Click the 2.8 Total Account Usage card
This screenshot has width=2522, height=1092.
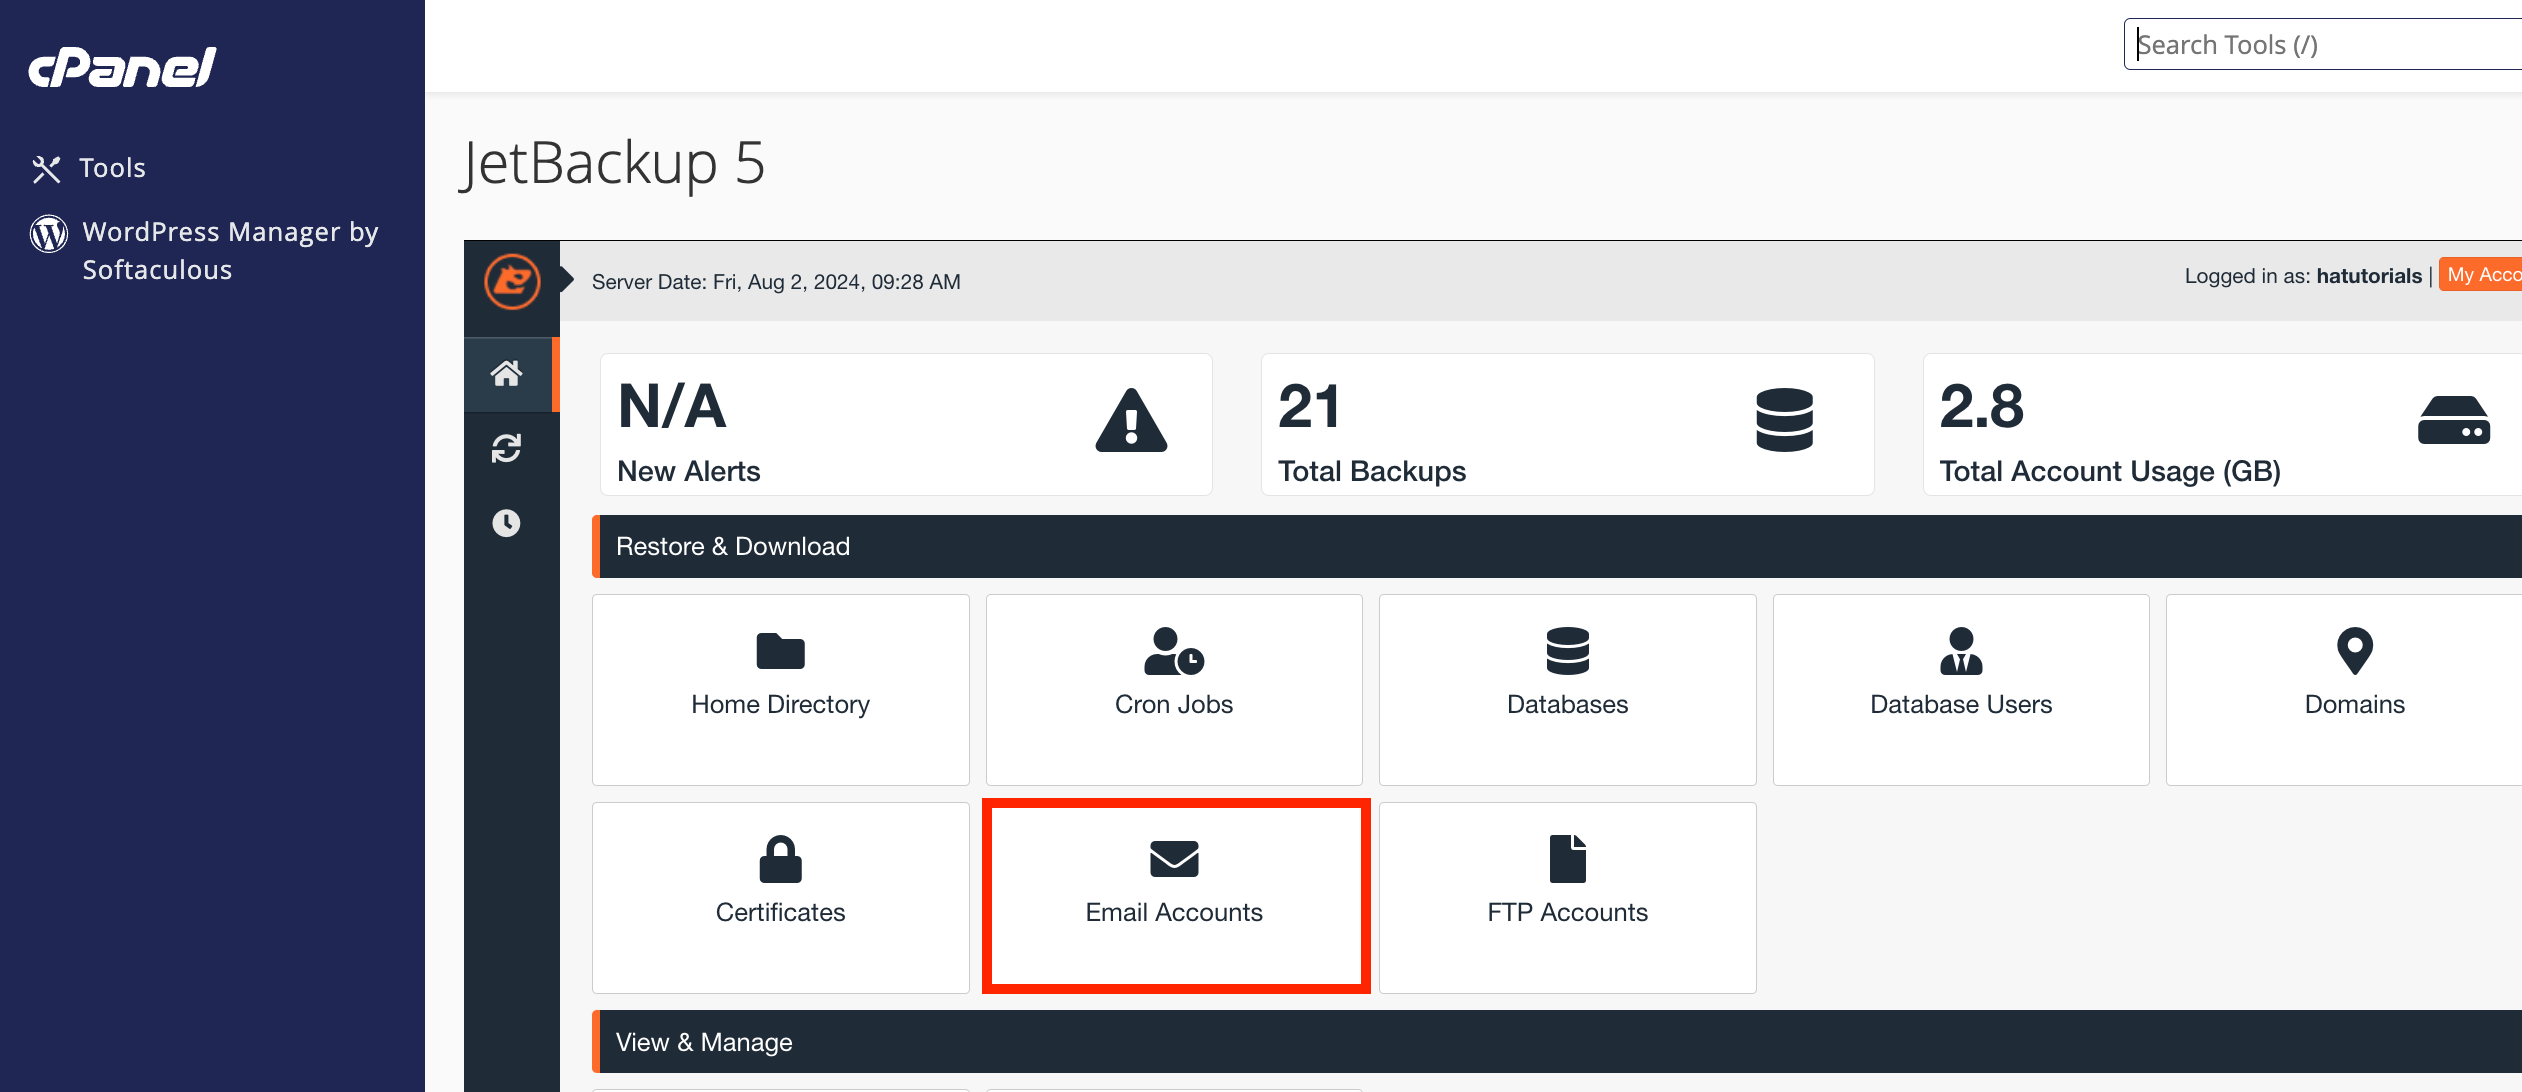[2223, 424]
